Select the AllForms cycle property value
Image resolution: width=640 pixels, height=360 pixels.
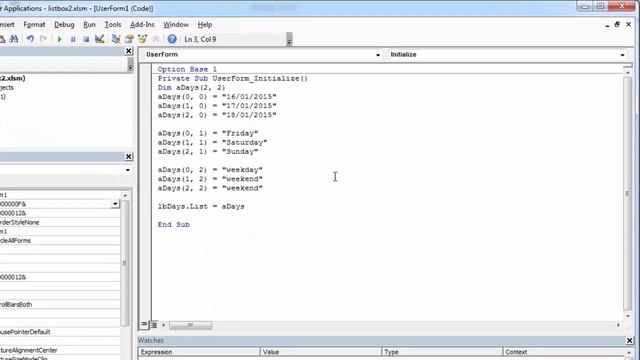pyautogui.click(x=60, y=240)
